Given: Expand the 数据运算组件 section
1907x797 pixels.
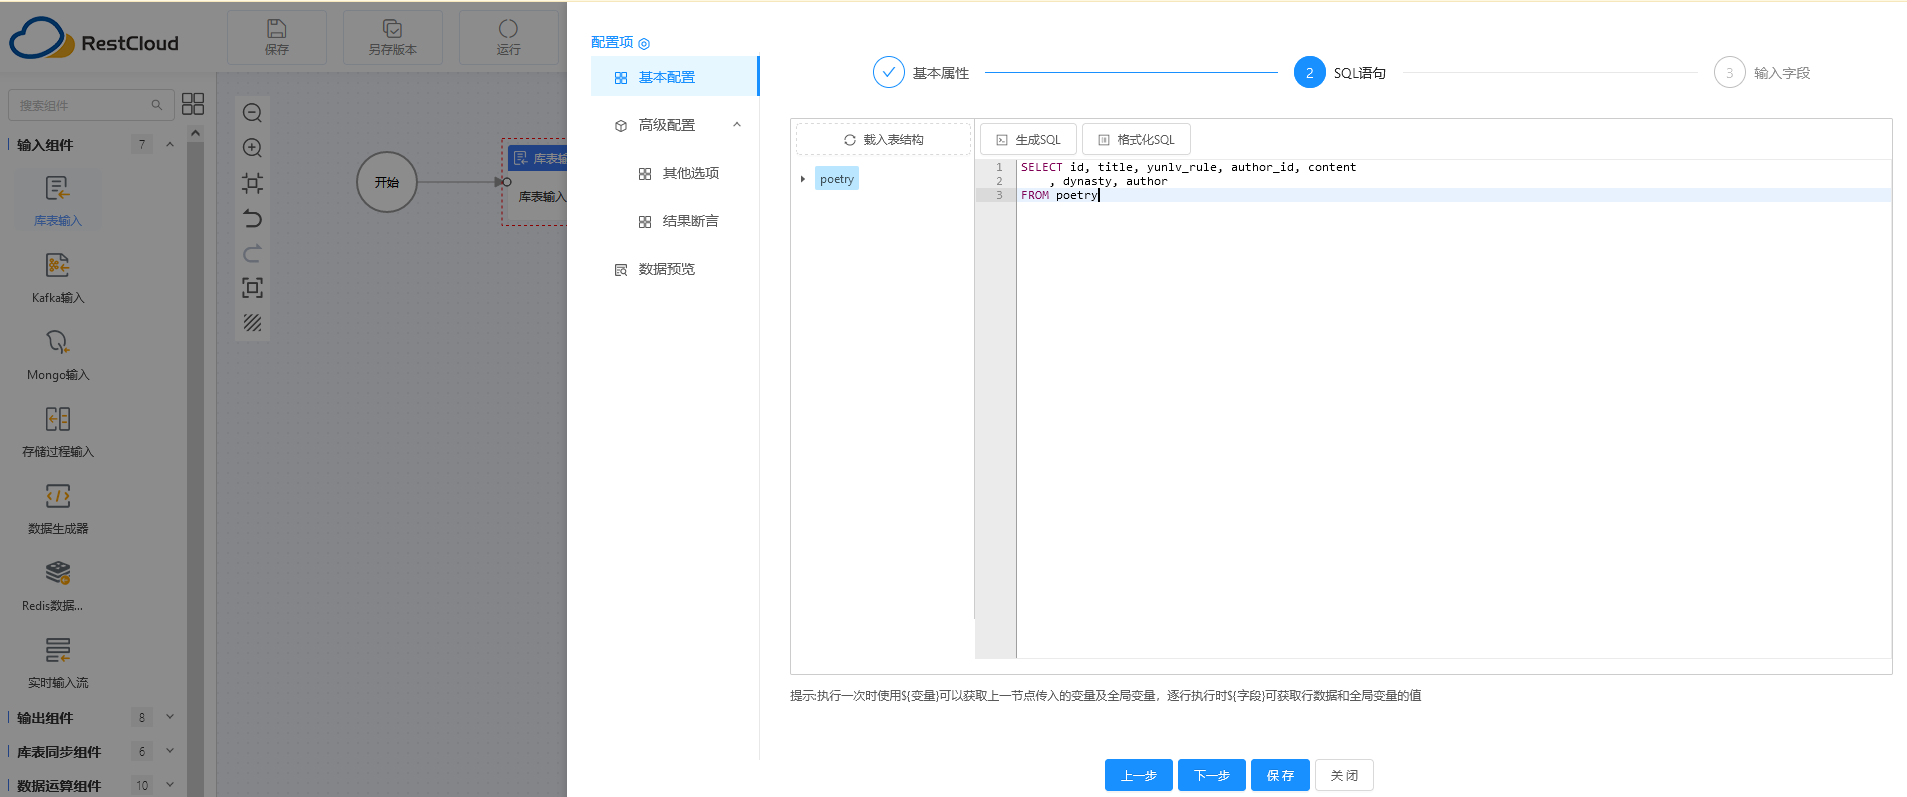Looking at the screenshot, I should tap(170, 785).
